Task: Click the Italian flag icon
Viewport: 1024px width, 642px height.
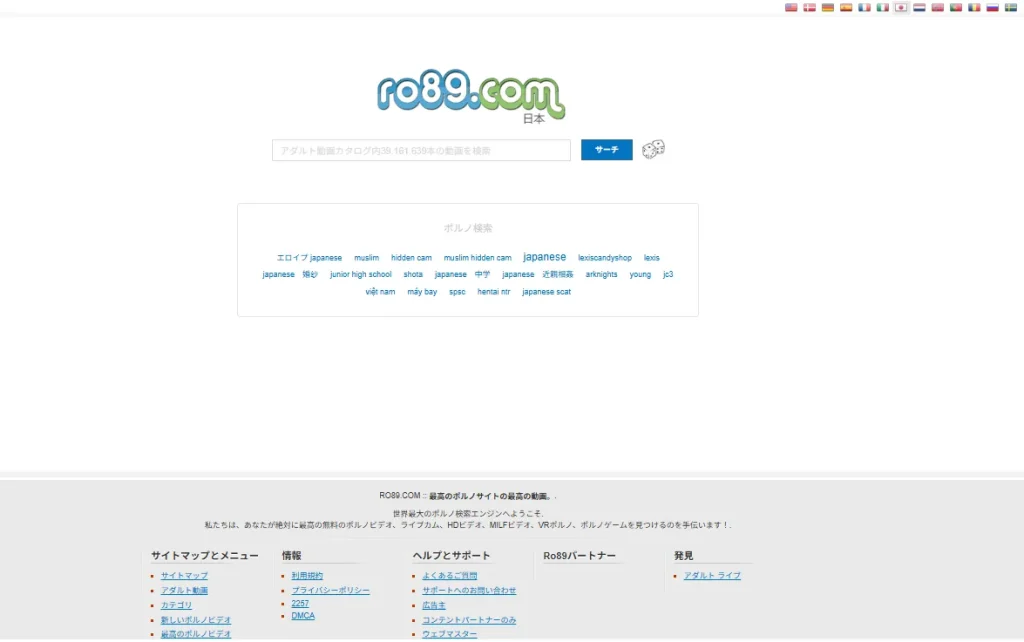Action: [882, 8]
